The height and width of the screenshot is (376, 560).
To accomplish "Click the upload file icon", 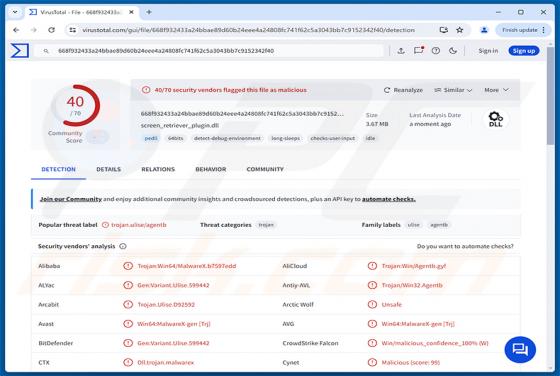I will 401,51.
